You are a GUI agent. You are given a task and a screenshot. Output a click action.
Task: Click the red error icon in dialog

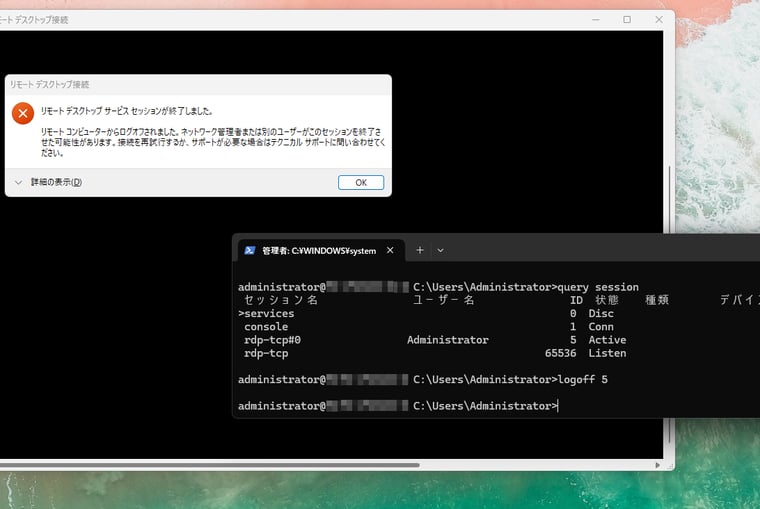[x=23, y=113]
